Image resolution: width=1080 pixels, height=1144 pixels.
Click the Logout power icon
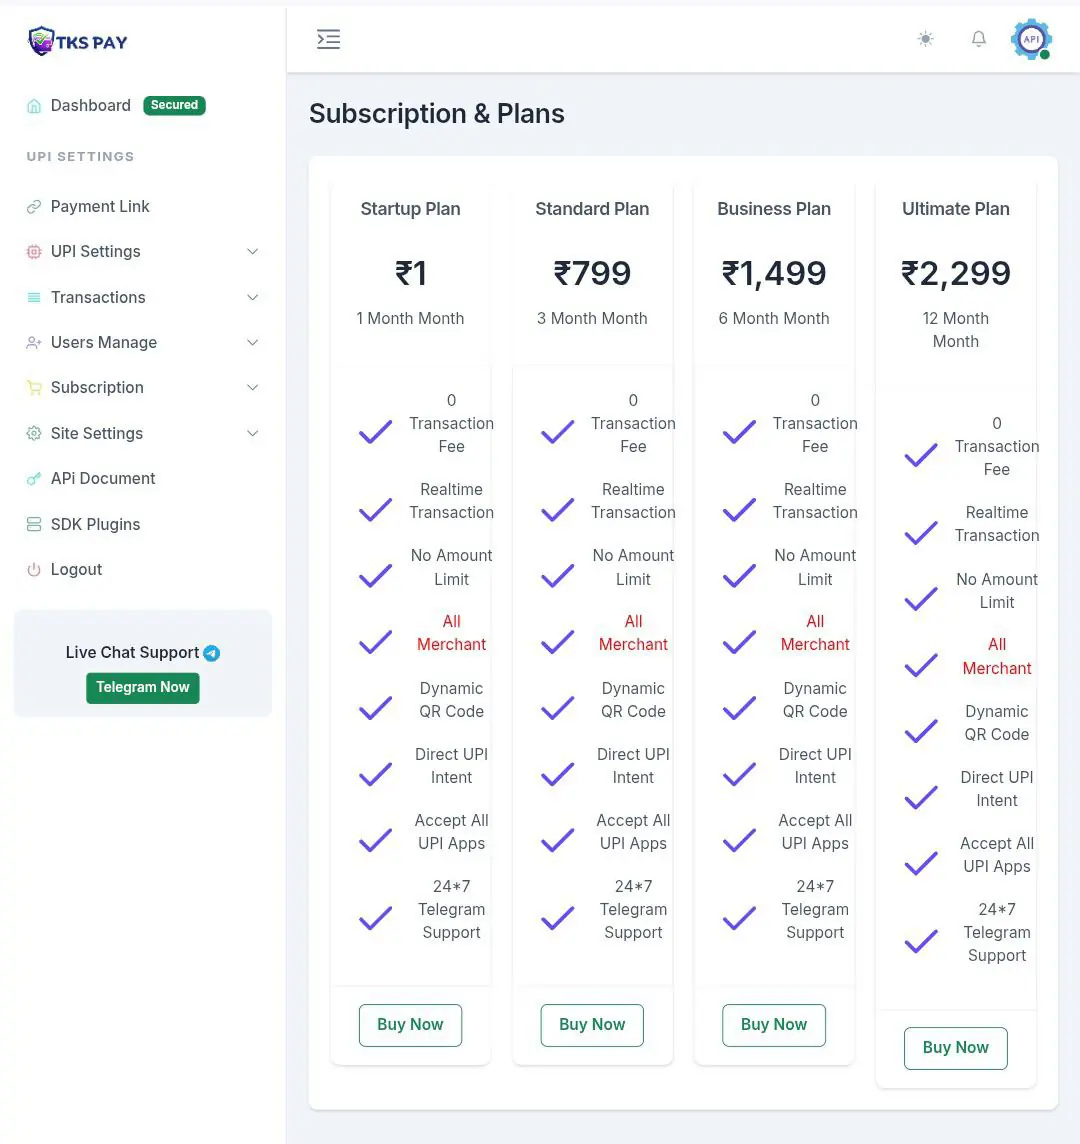[34, 570]
